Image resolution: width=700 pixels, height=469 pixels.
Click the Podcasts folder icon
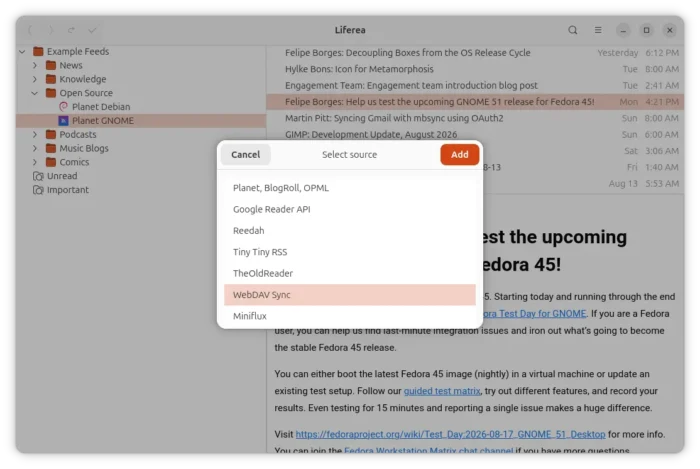tap(51, 134)
